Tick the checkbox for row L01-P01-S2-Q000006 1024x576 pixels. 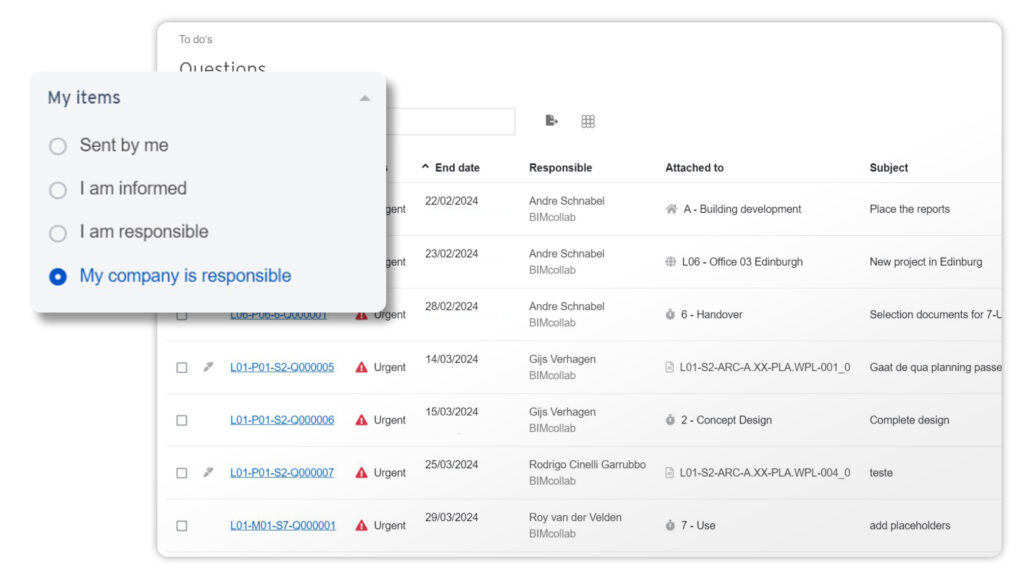(181, 420)
